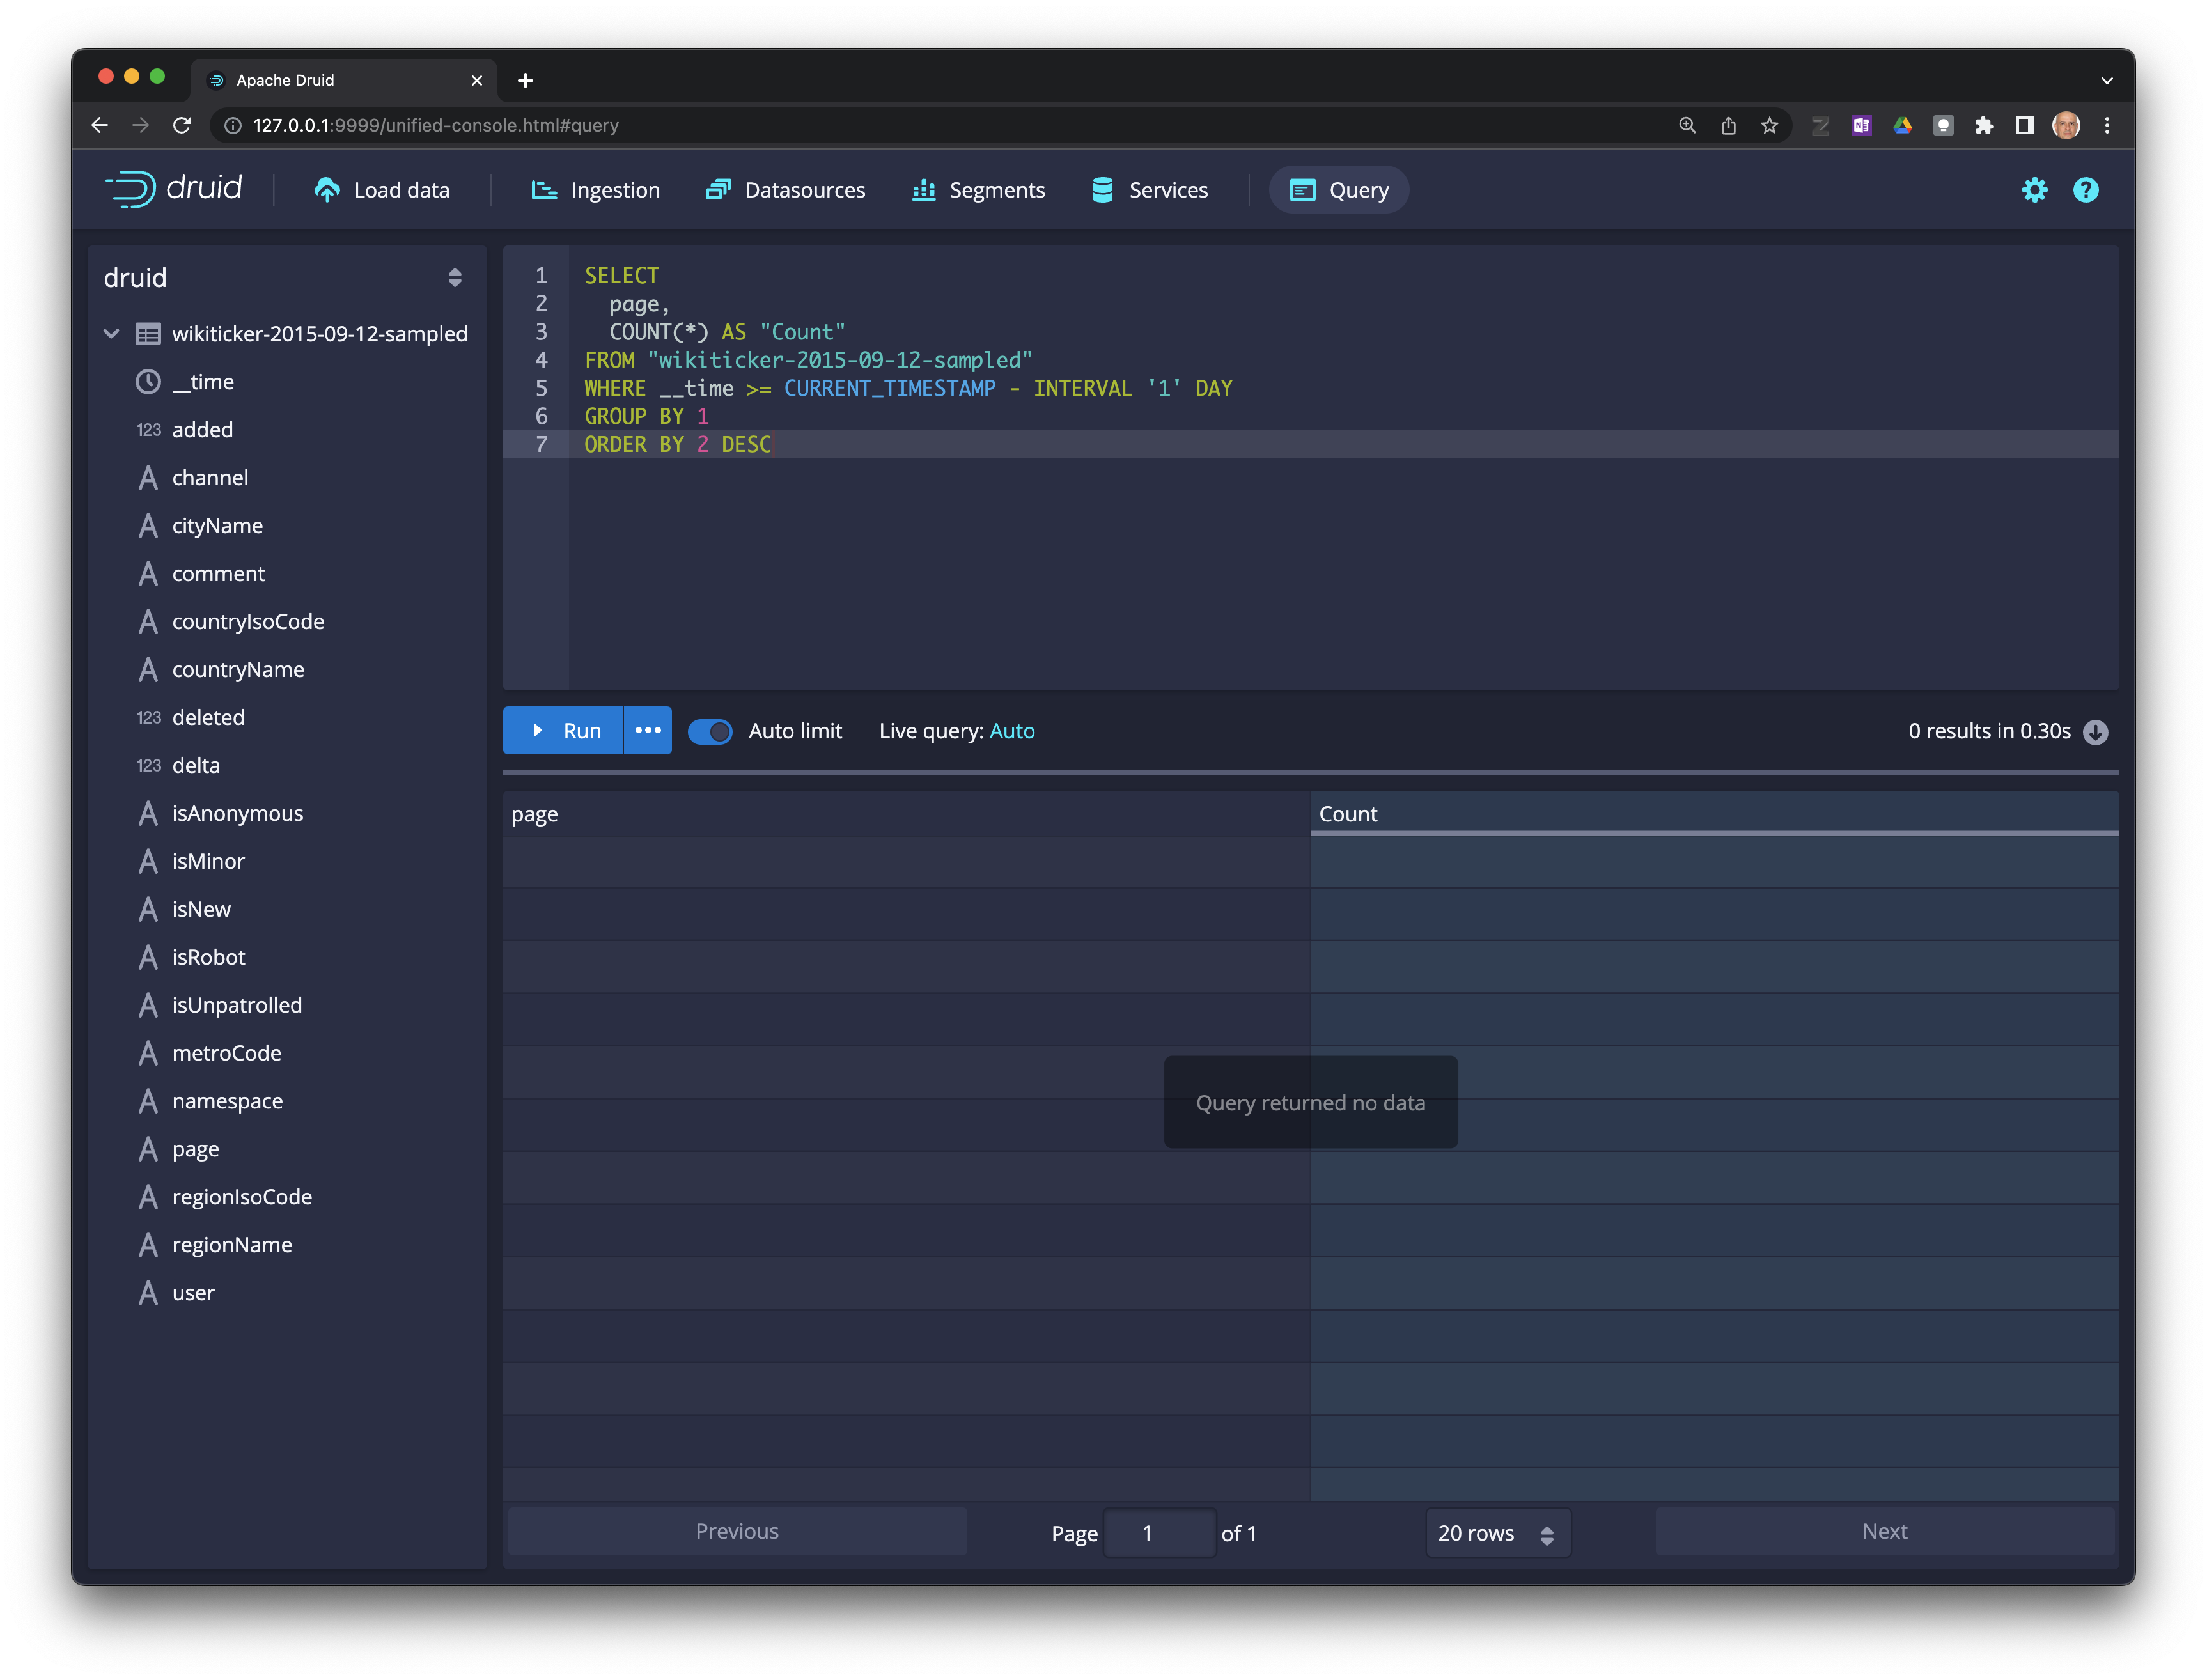Open the settings gear menu
Viewport: 2207px width, 1680px height.
tap(2034, 190)
